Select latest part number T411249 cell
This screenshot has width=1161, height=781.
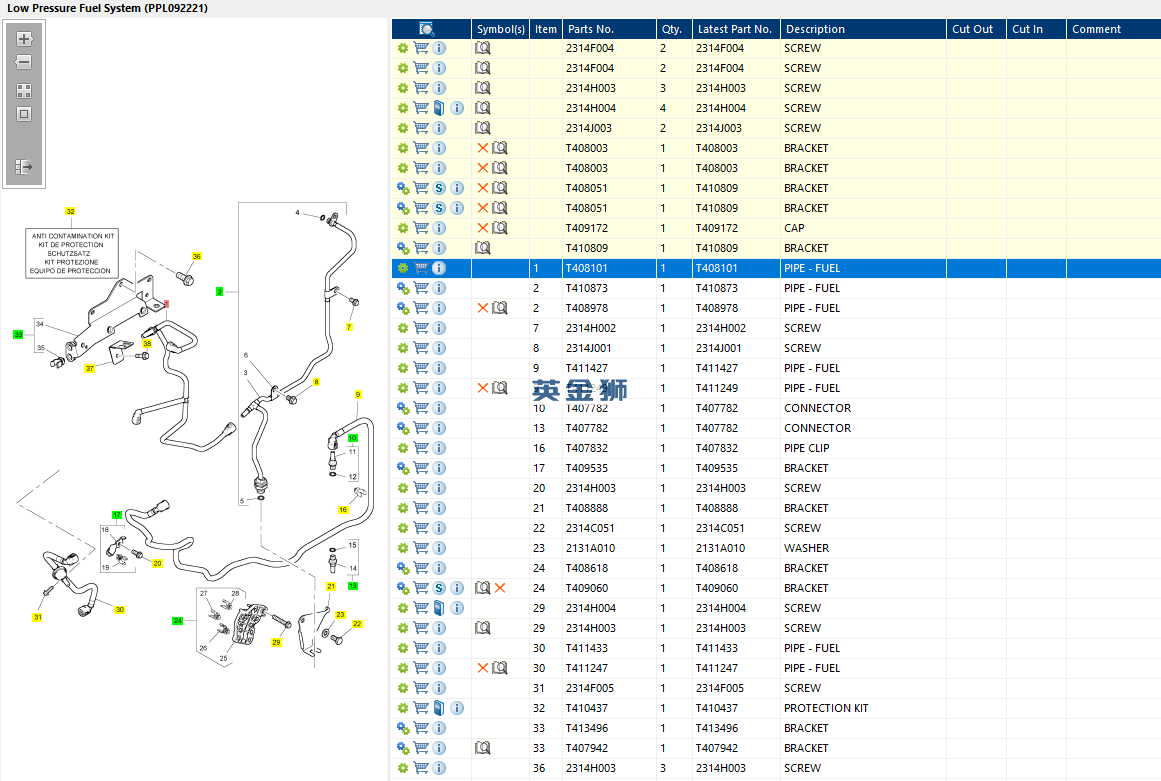coord(736,388)
